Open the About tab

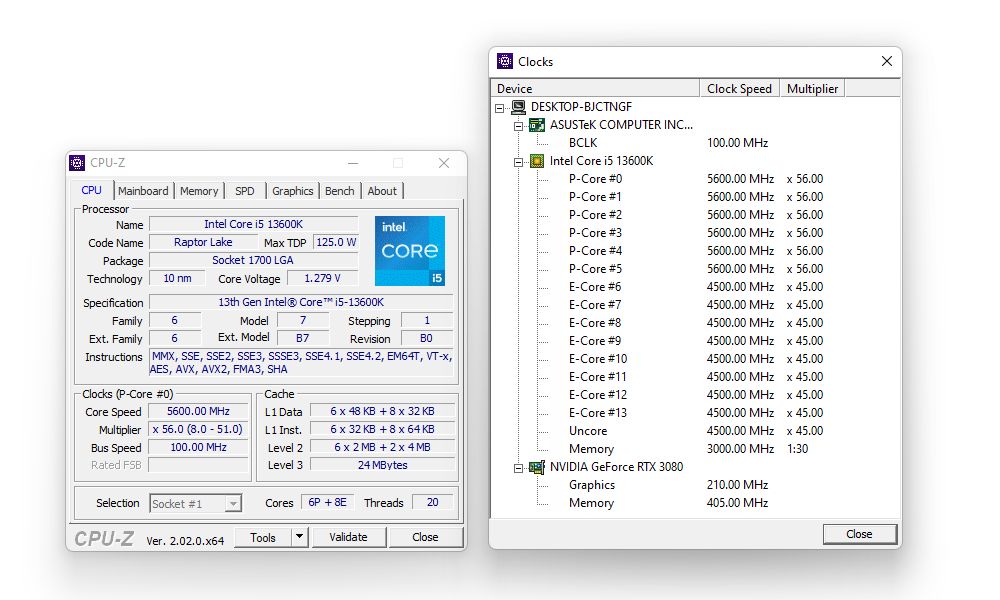click(382, 191)
